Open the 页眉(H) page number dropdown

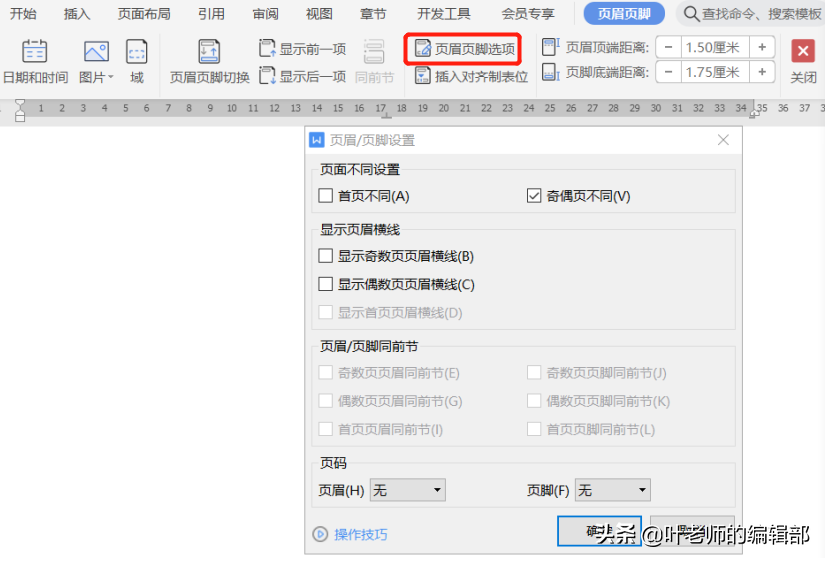tap(408, 490)
